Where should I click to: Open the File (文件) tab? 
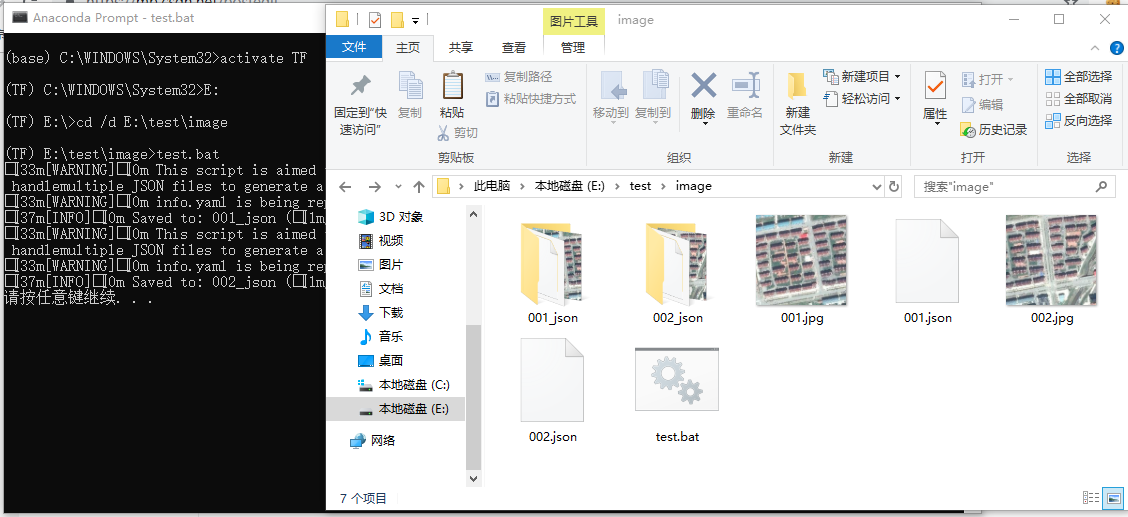pos(354,47)
